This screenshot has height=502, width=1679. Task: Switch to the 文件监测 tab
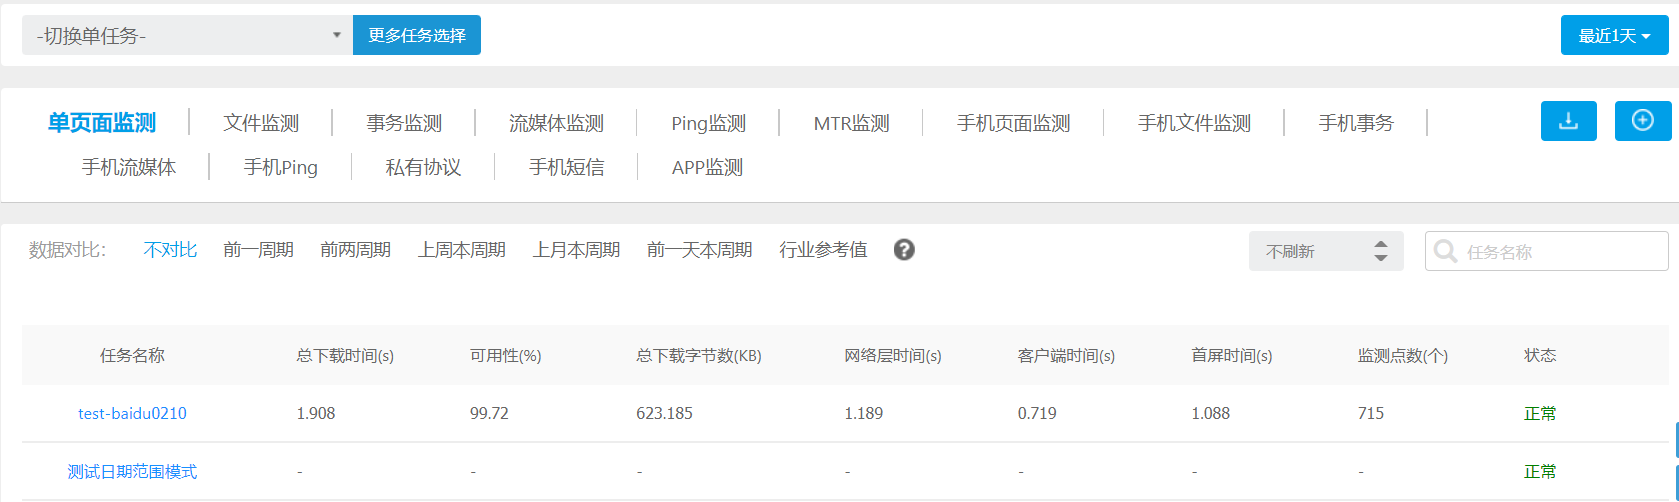click(x=261, y=123)
